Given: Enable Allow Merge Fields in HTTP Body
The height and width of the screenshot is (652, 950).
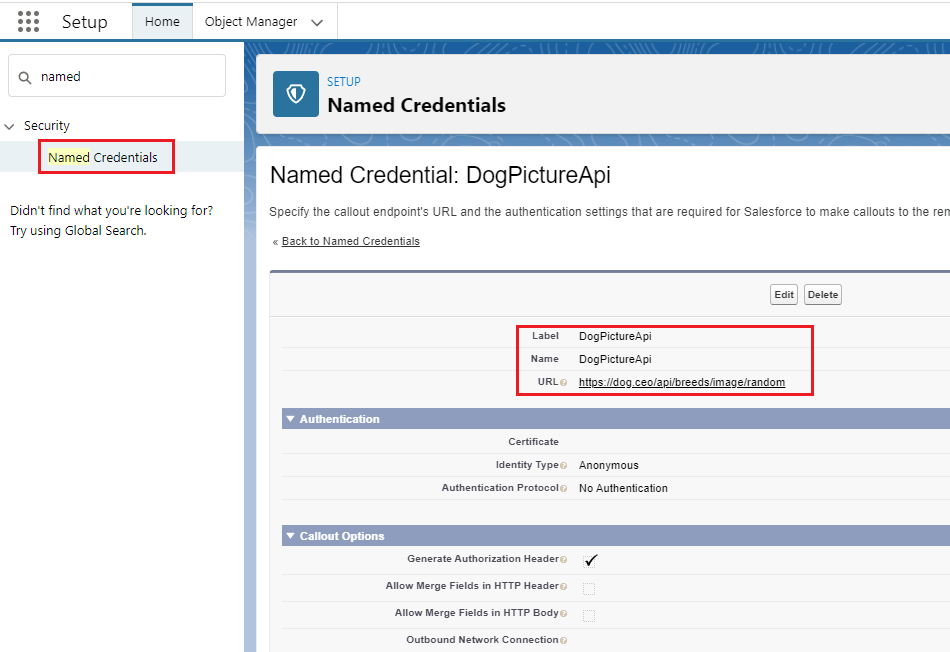Looking at the screenshot, I should point(589,615).
